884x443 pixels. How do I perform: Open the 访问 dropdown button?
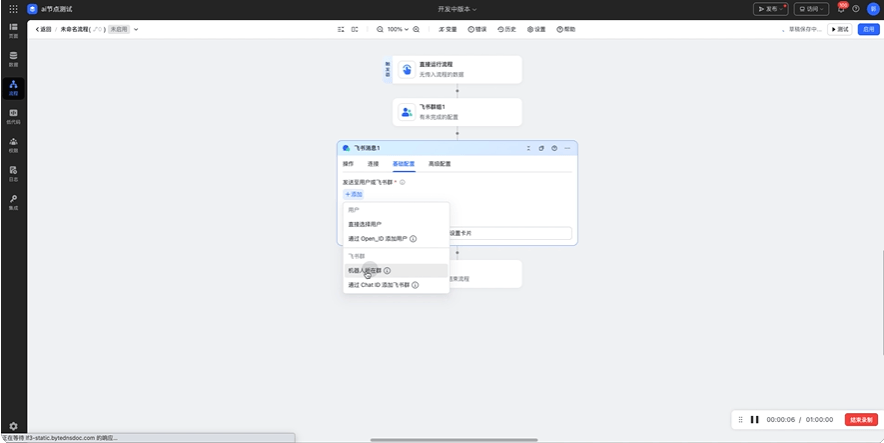click(x=811, y=9)
